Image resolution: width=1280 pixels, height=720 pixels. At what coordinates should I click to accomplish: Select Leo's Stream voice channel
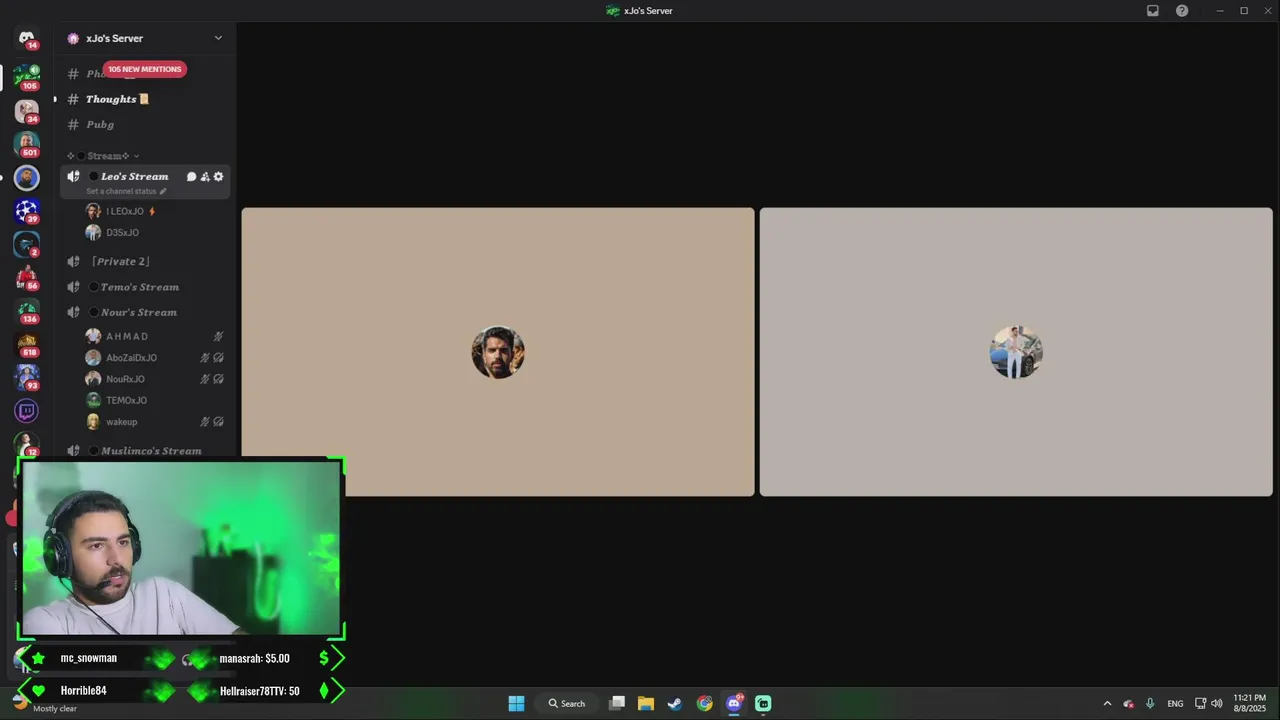pyautogui.click(x=134, y=177)
